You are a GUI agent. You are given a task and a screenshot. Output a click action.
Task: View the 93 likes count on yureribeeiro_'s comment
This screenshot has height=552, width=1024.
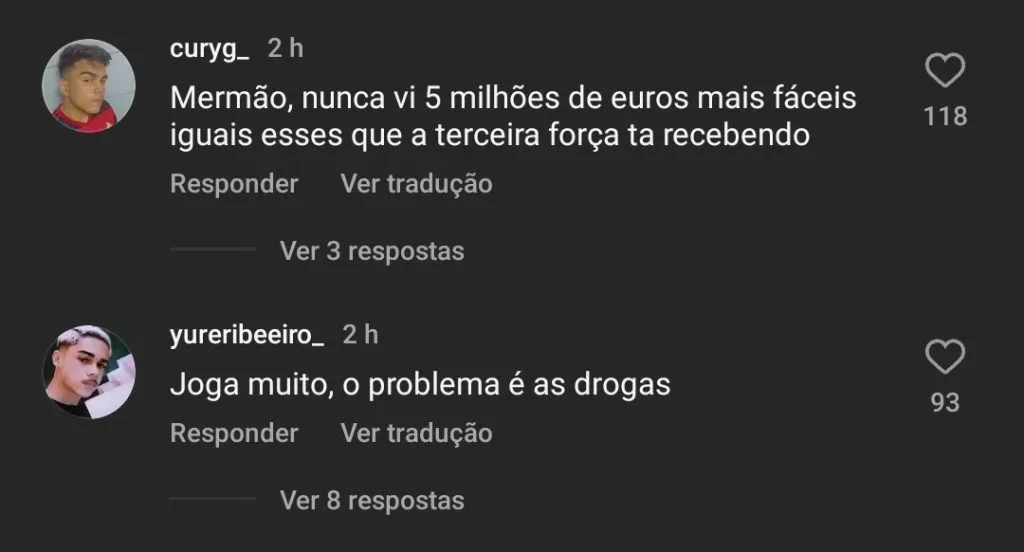945,402
